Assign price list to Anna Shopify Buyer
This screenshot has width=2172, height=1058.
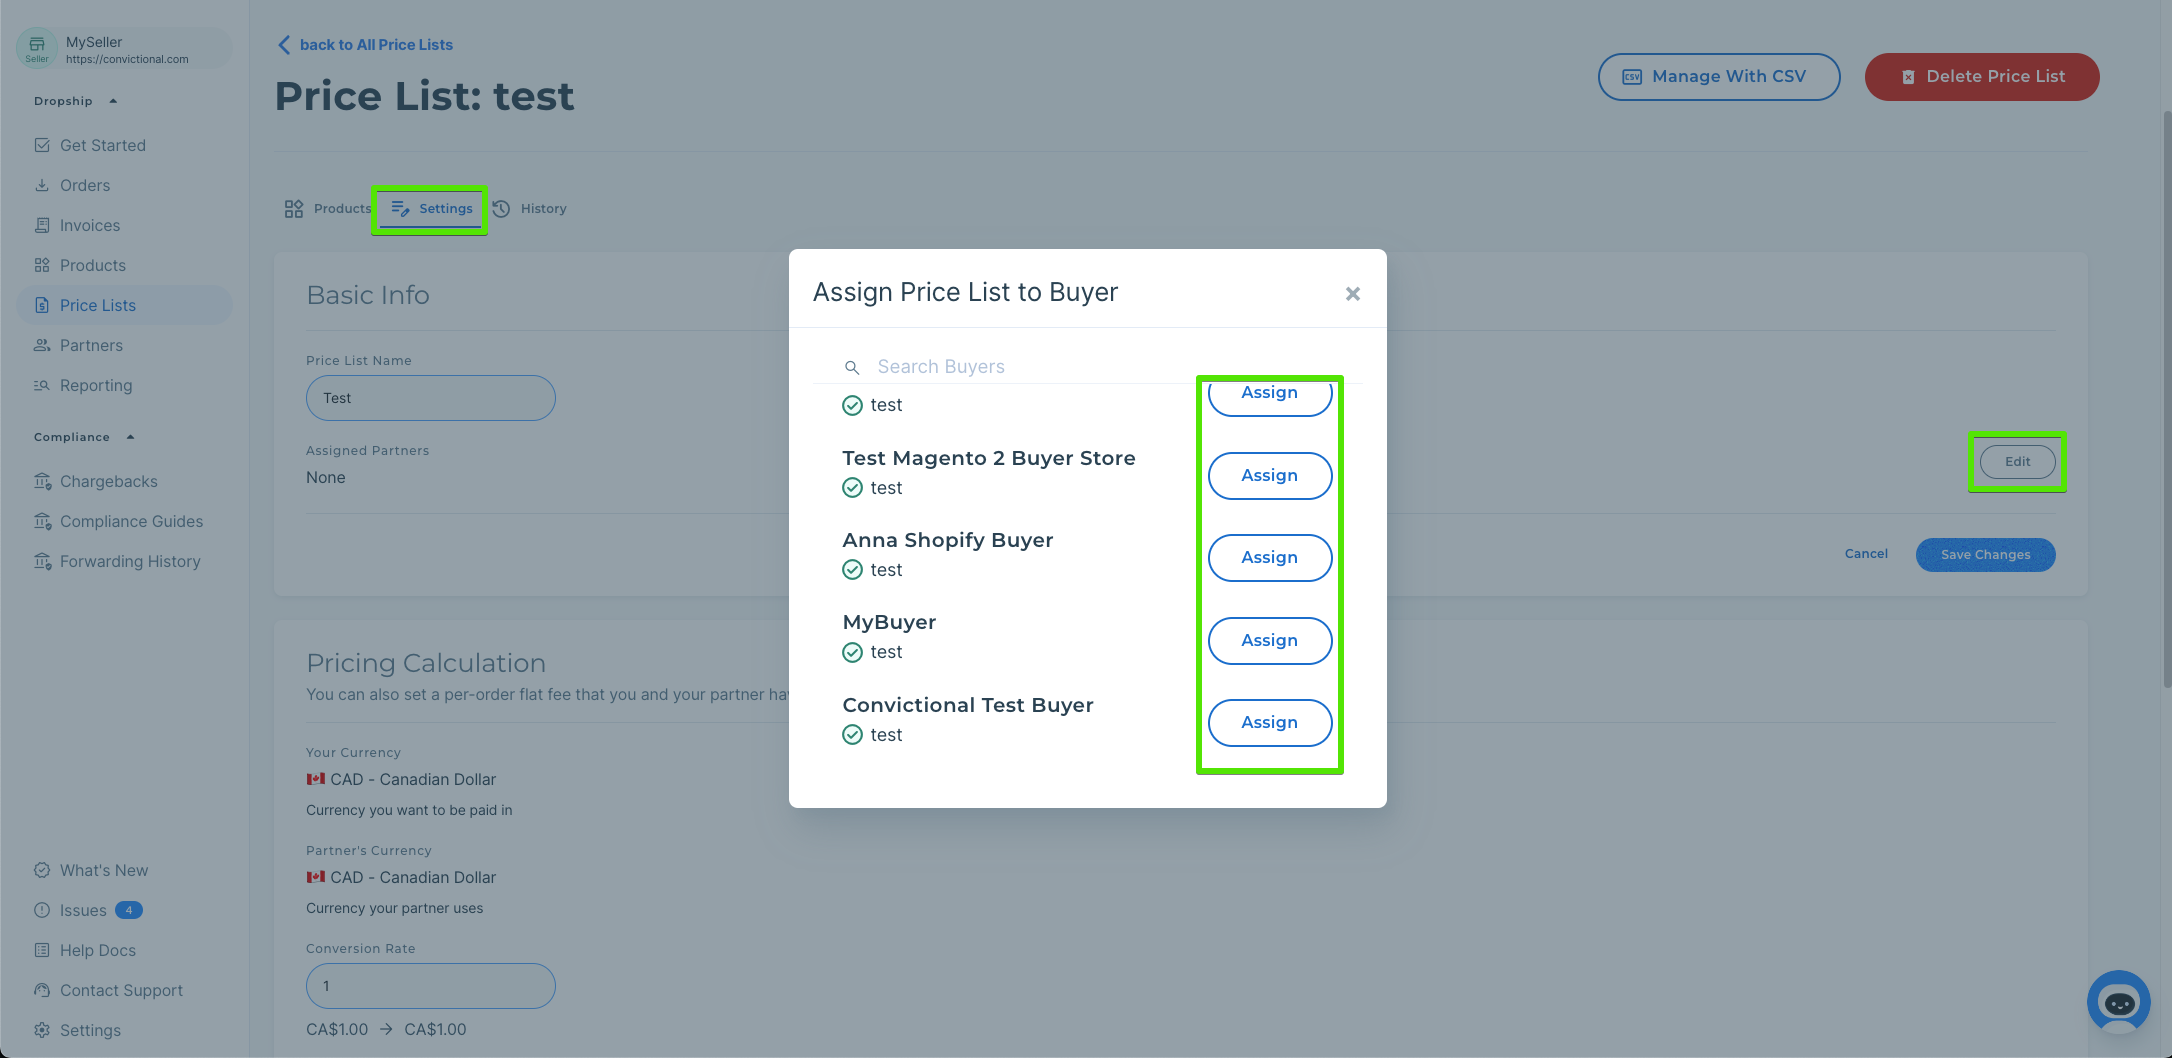[x=1269, y=558]
